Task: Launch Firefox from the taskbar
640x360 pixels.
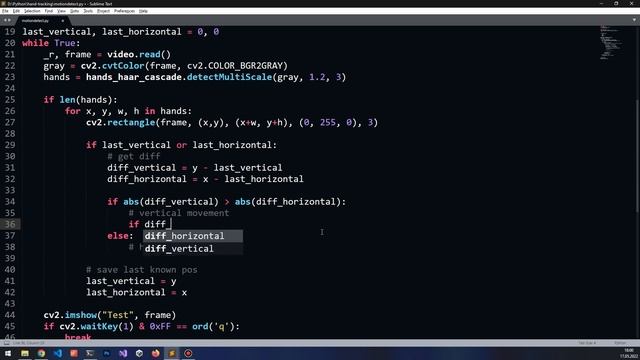Action: 156,353
